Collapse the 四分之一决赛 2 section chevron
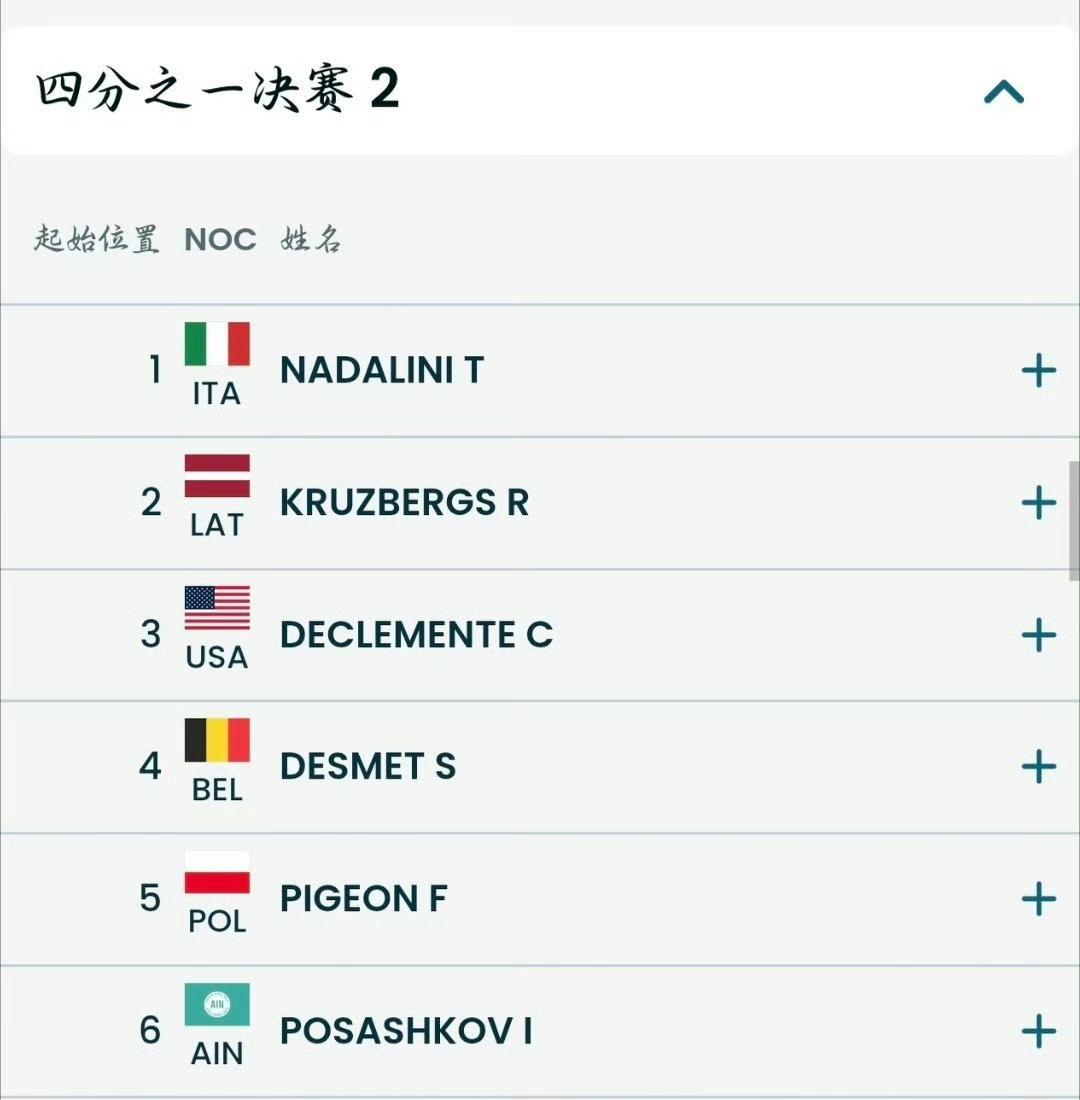 1004,92
